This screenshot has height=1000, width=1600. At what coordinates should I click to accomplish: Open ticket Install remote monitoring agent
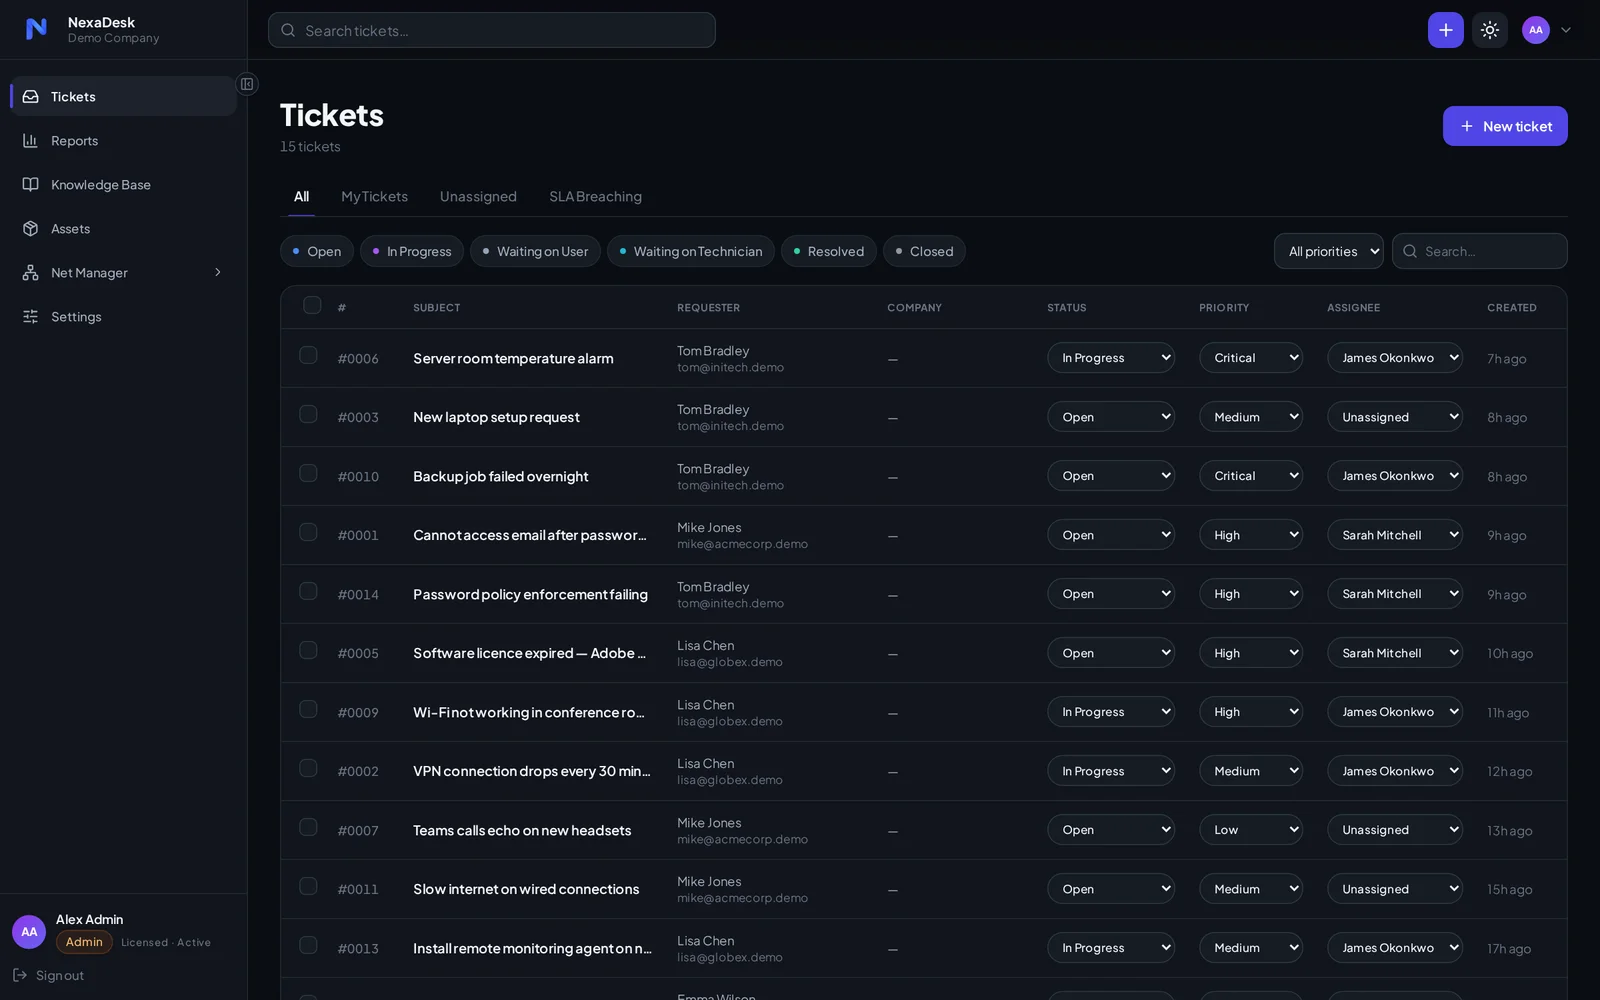pos(532,948)
